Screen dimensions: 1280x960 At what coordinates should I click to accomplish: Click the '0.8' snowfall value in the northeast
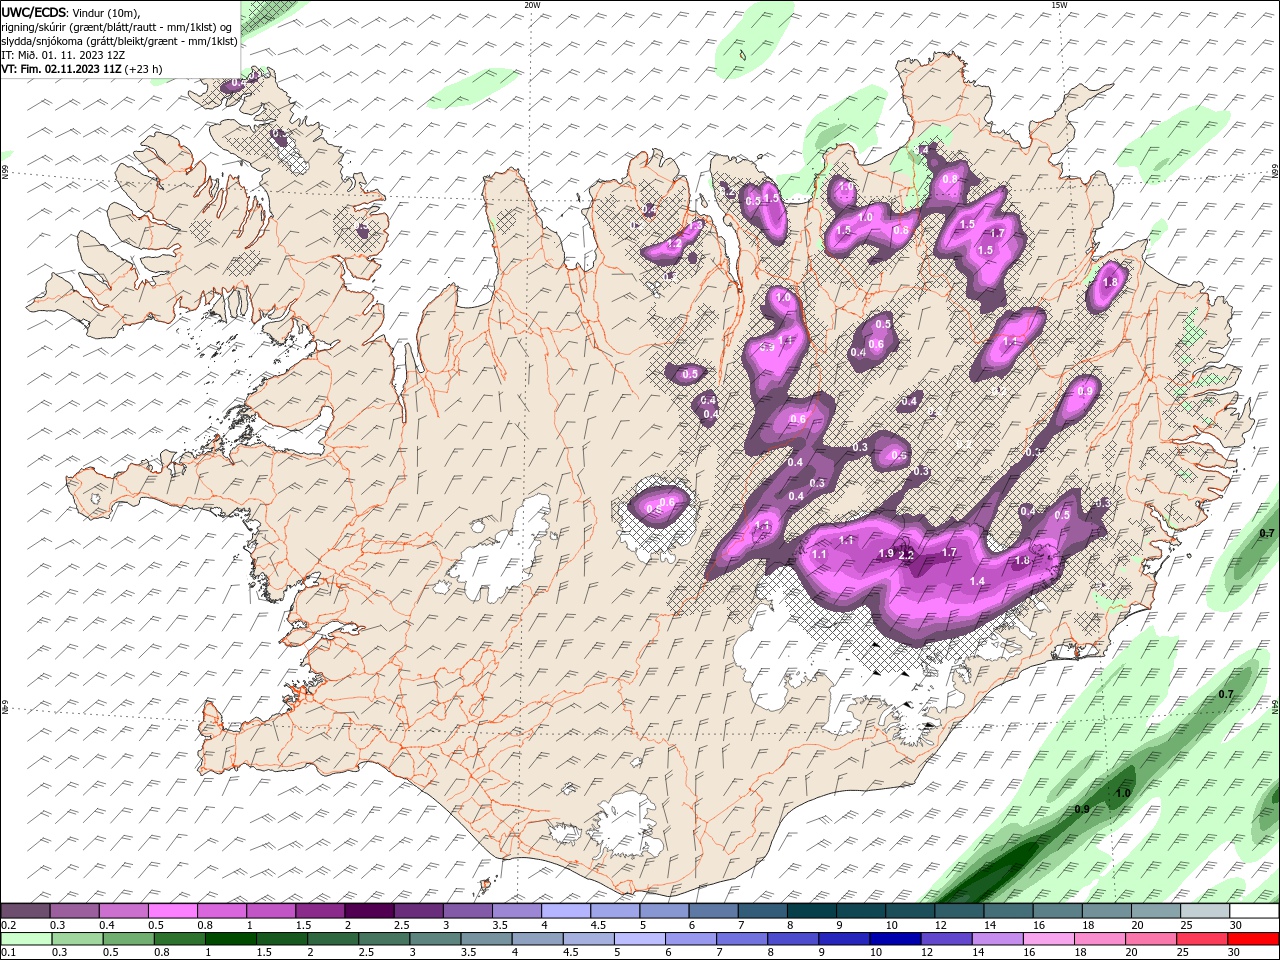(x=950, y=179)
